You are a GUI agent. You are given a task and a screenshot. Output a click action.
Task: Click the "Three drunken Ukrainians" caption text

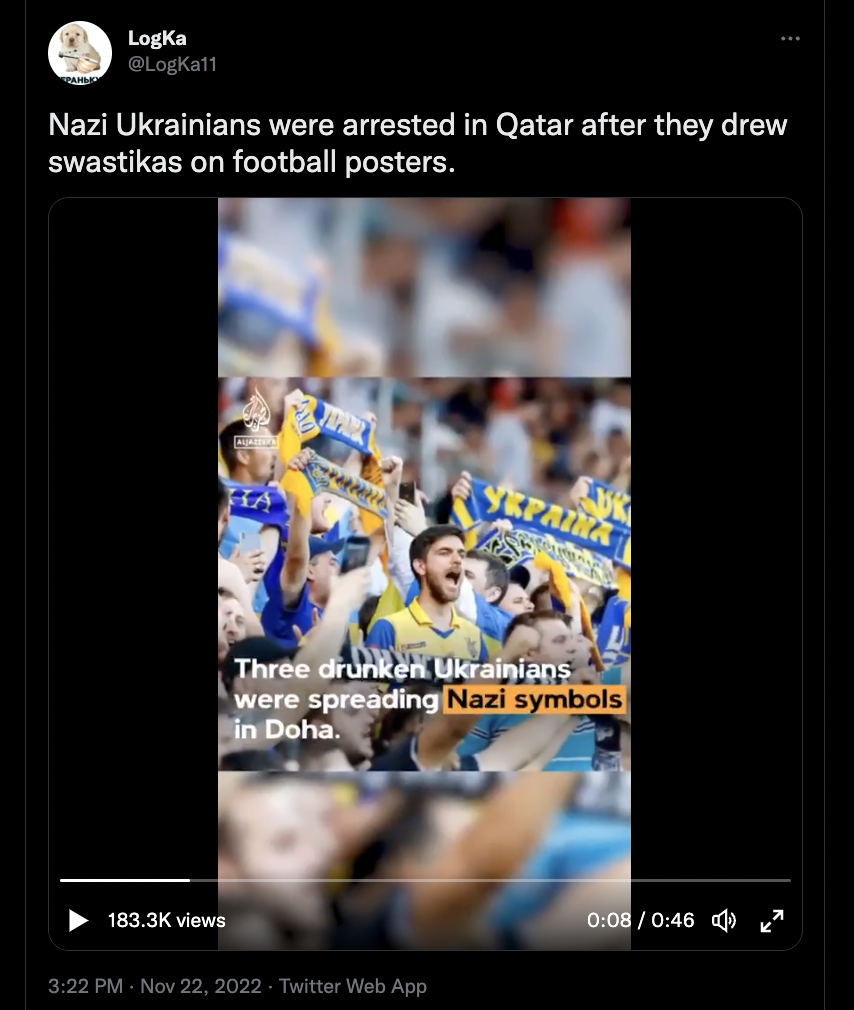pyautogui.click(x=403, y=669)
